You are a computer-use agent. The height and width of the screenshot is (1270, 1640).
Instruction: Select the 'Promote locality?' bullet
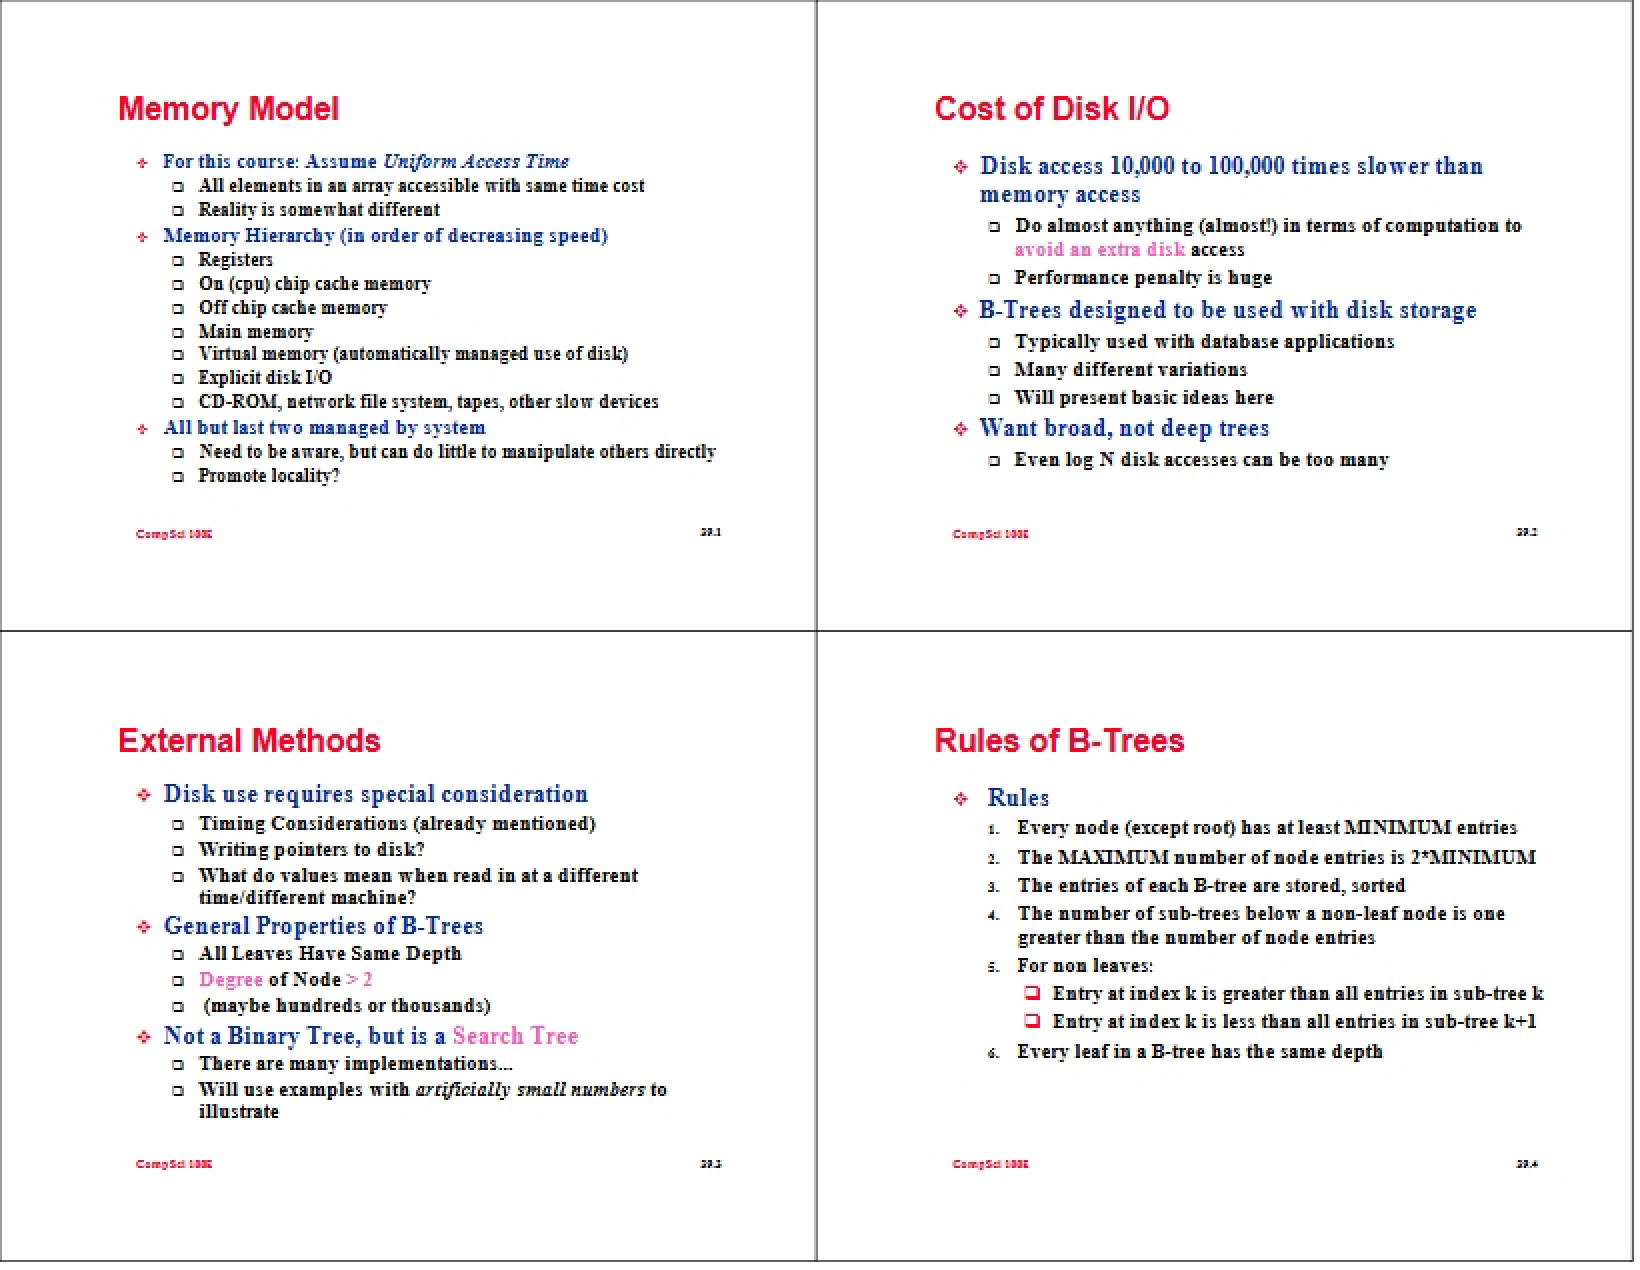point(268,476)
